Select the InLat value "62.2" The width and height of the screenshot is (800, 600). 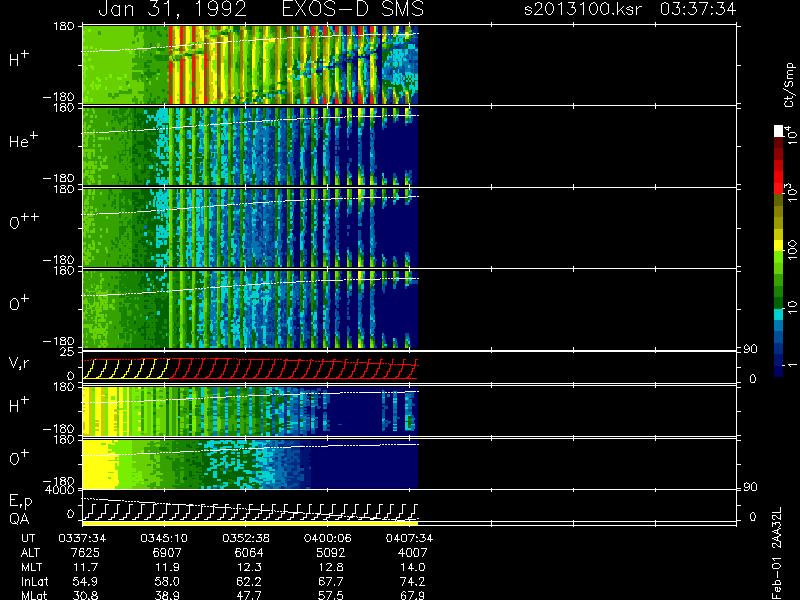pyautogui.click(x=249, y=581)
